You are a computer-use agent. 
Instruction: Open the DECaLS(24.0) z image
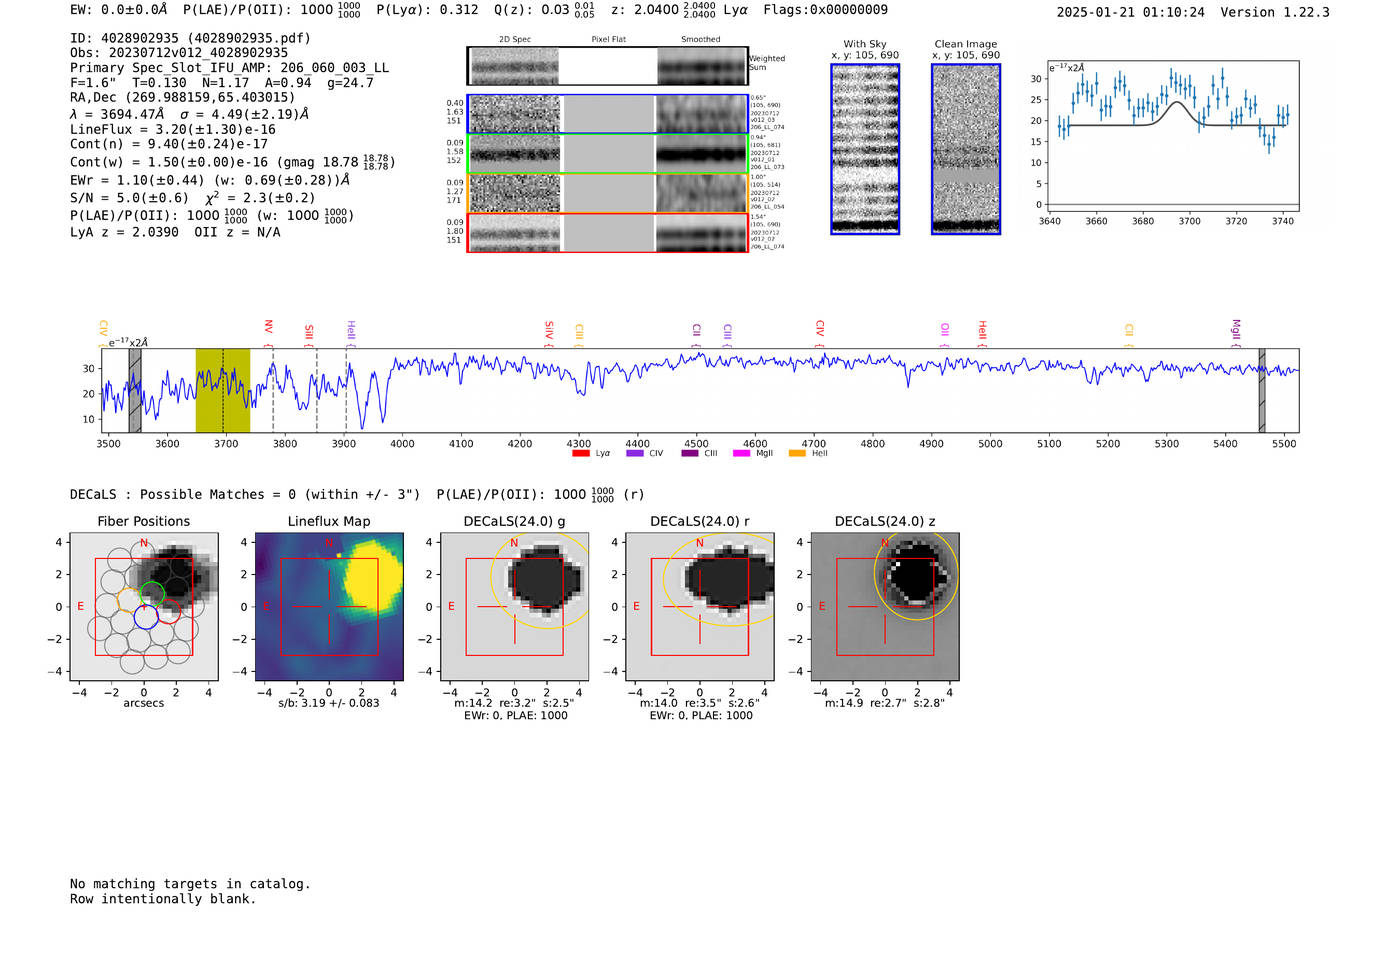click(885, 606)
